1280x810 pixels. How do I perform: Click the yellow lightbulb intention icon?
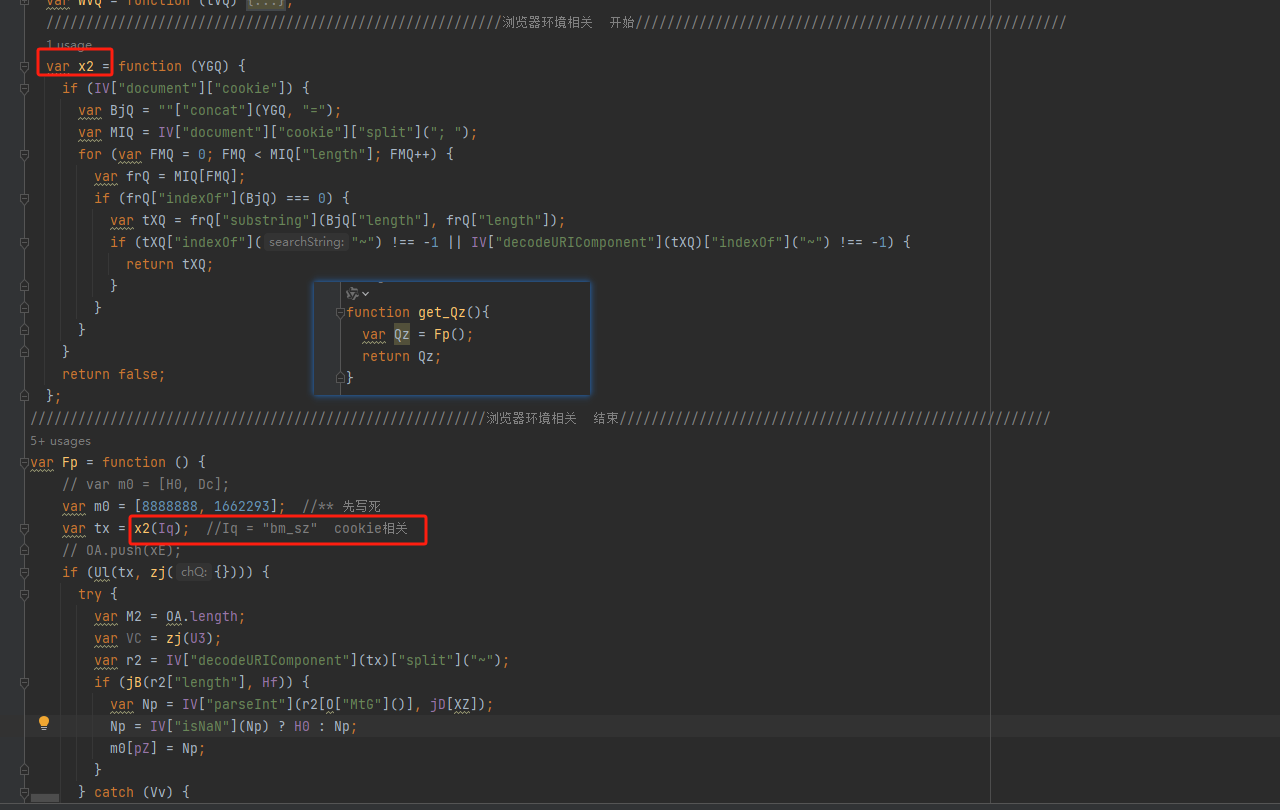pyautogui.click(x=44, y=722)
